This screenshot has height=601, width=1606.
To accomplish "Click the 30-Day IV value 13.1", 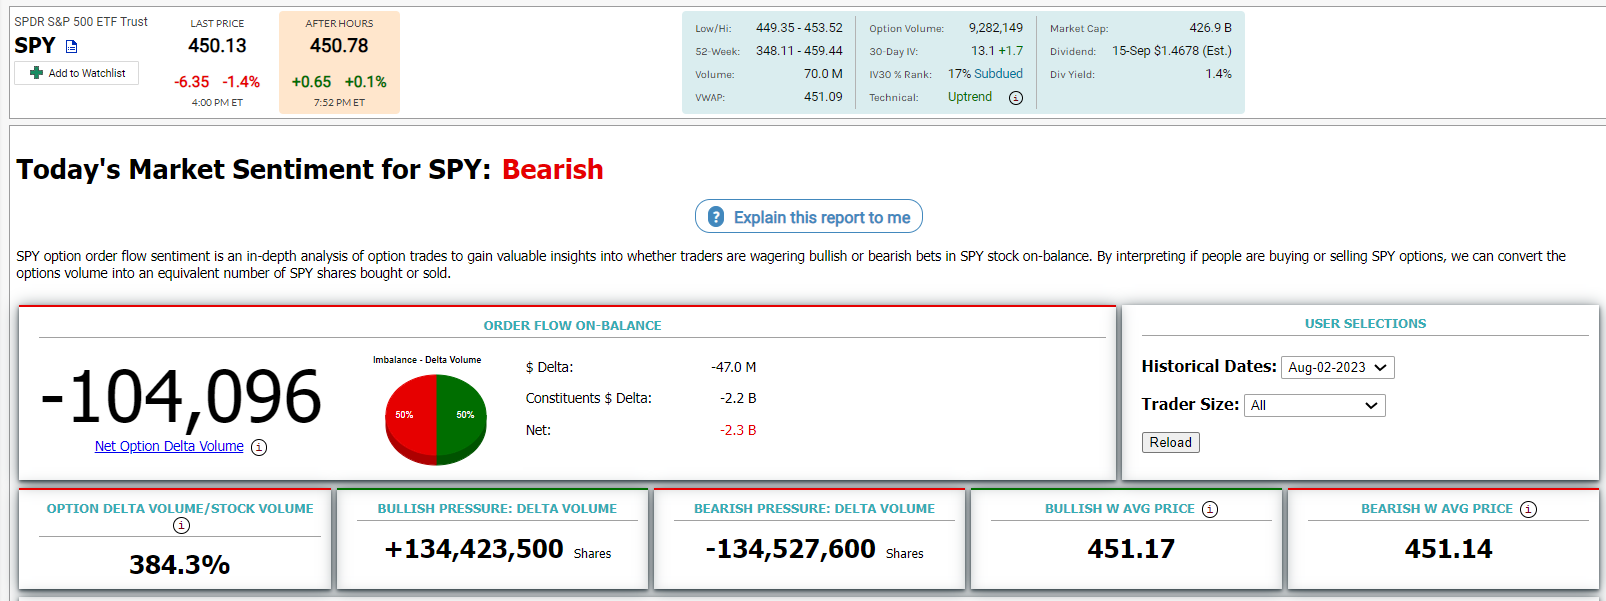I will coord(983,51).
